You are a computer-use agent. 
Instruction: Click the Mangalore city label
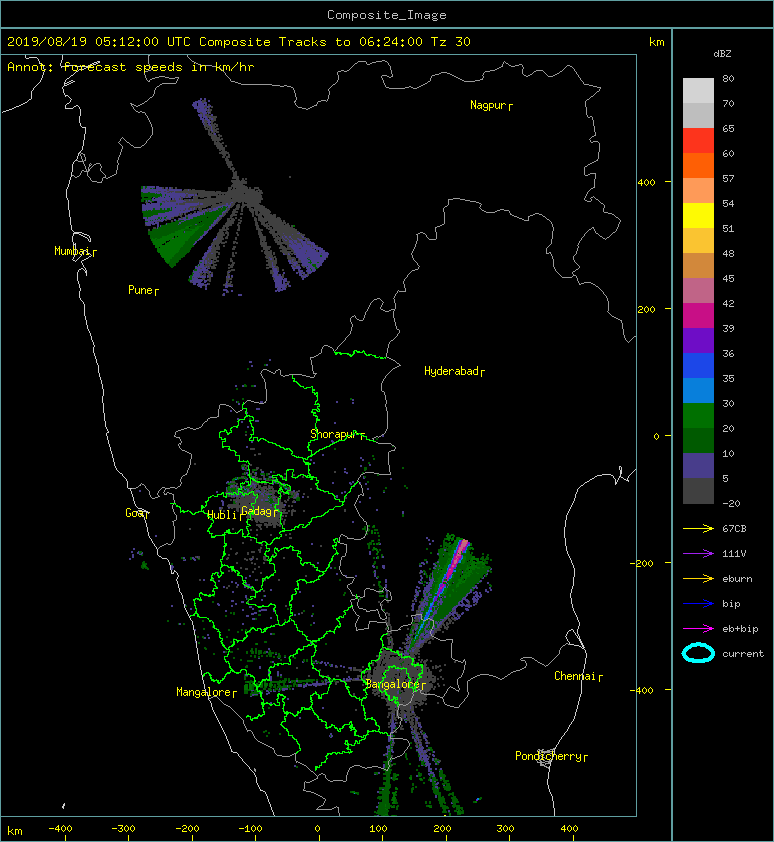204,692
